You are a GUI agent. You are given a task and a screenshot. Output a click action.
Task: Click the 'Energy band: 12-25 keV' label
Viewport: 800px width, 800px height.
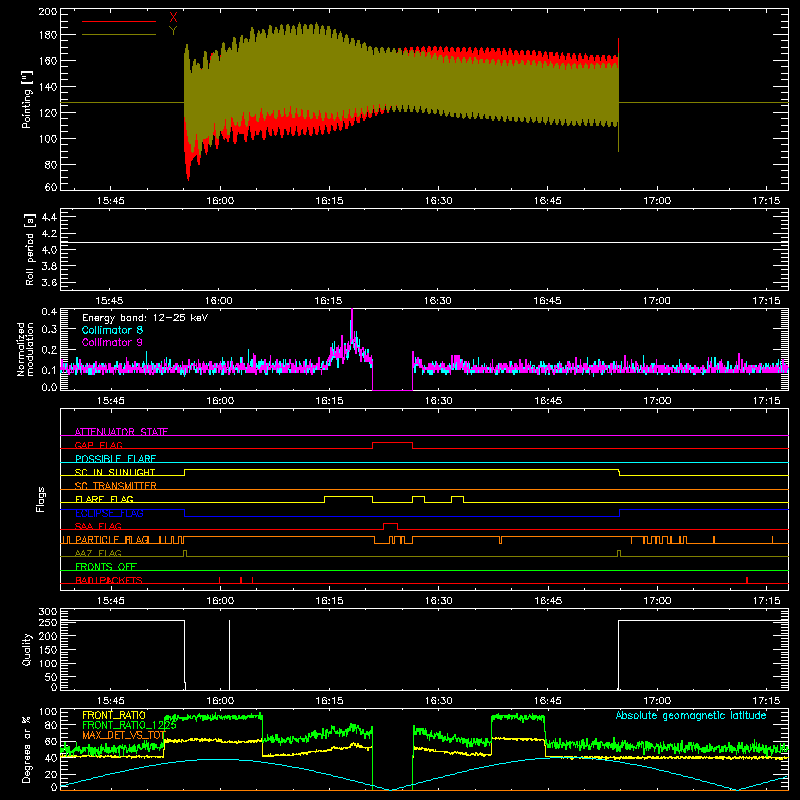pos(145,318)
